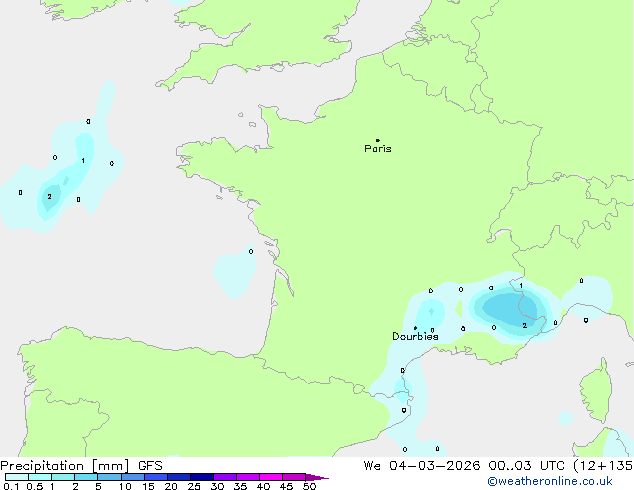Click the GFS model label

[x=150, y=466]
